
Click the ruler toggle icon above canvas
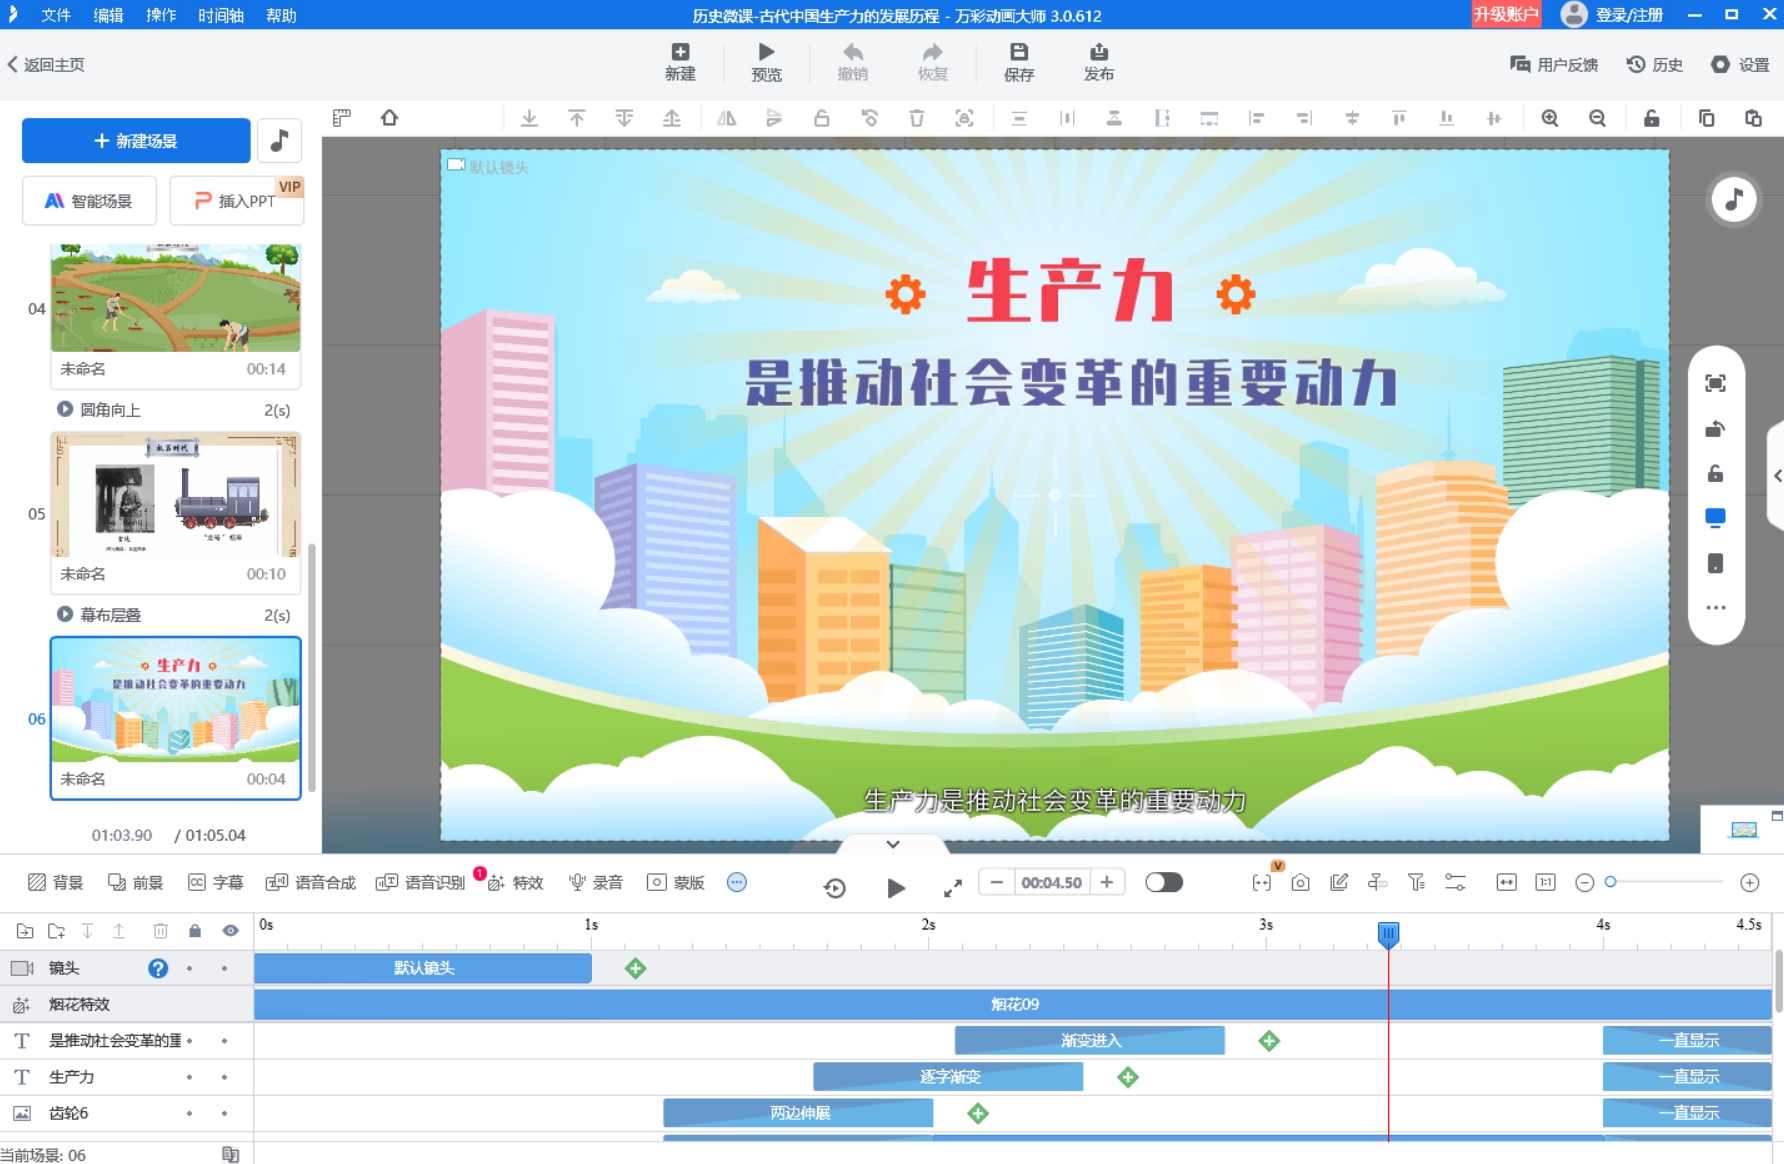click(342, 118)
